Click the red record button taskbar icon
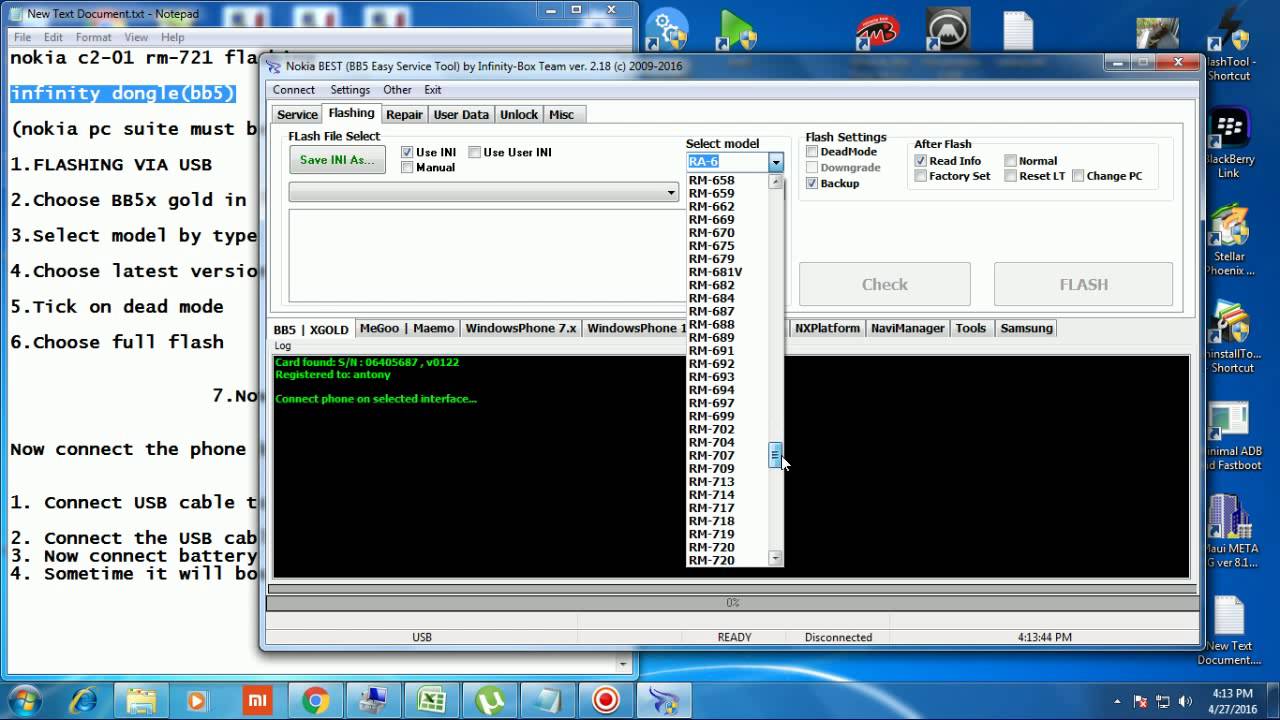1280x720 pixels. [x=605, y=699]
